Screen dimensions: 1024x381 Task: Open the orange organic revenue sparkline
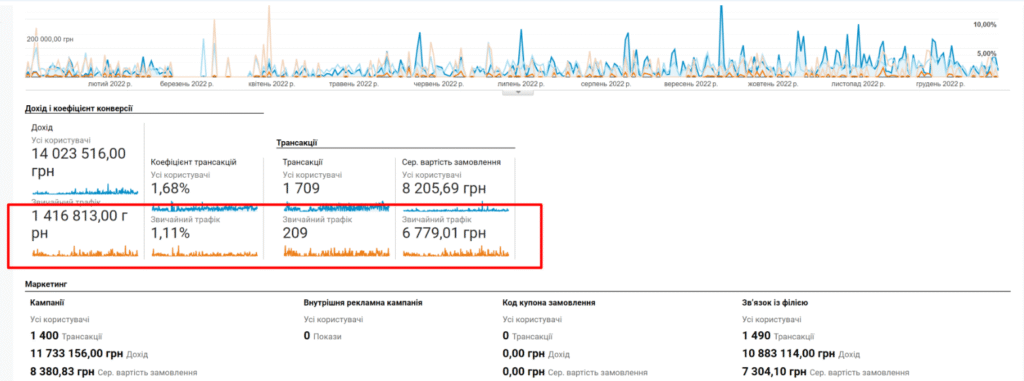pos(85,251)
